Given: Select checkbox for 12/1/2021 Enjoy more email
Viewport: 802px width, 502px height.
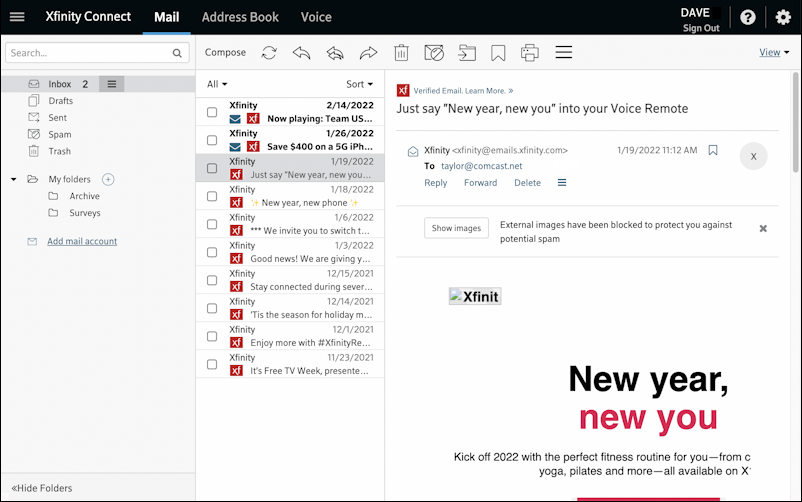Looking at the screenshot, I should click(x=212, y=336).
